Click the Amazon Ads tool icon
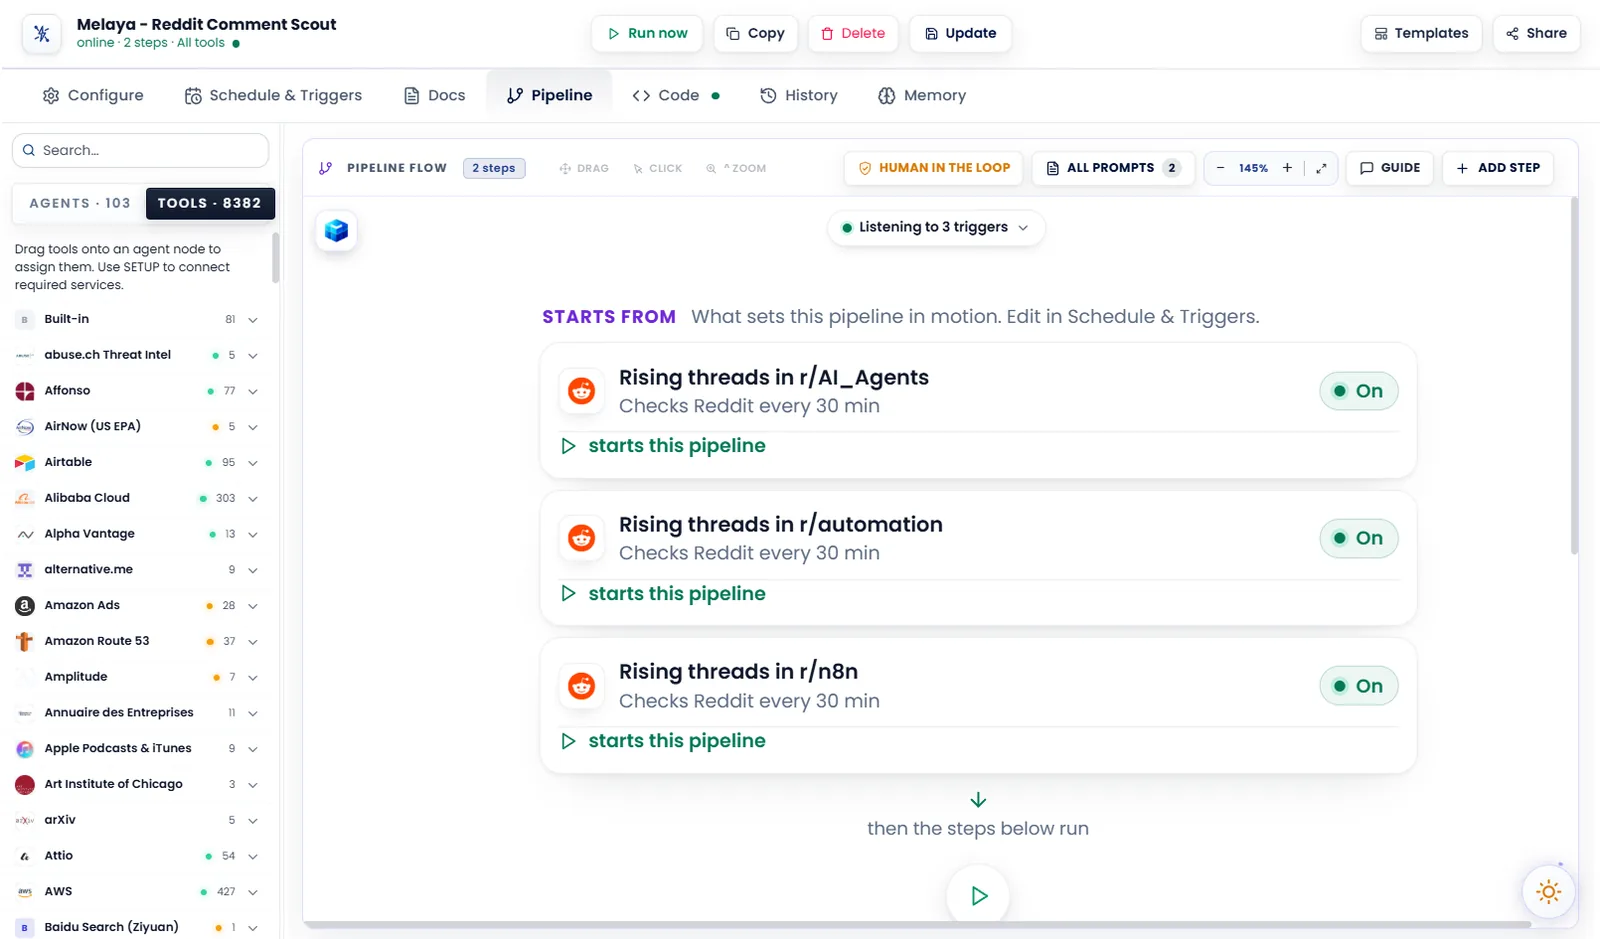1600x939 pixels. [25, 606]
